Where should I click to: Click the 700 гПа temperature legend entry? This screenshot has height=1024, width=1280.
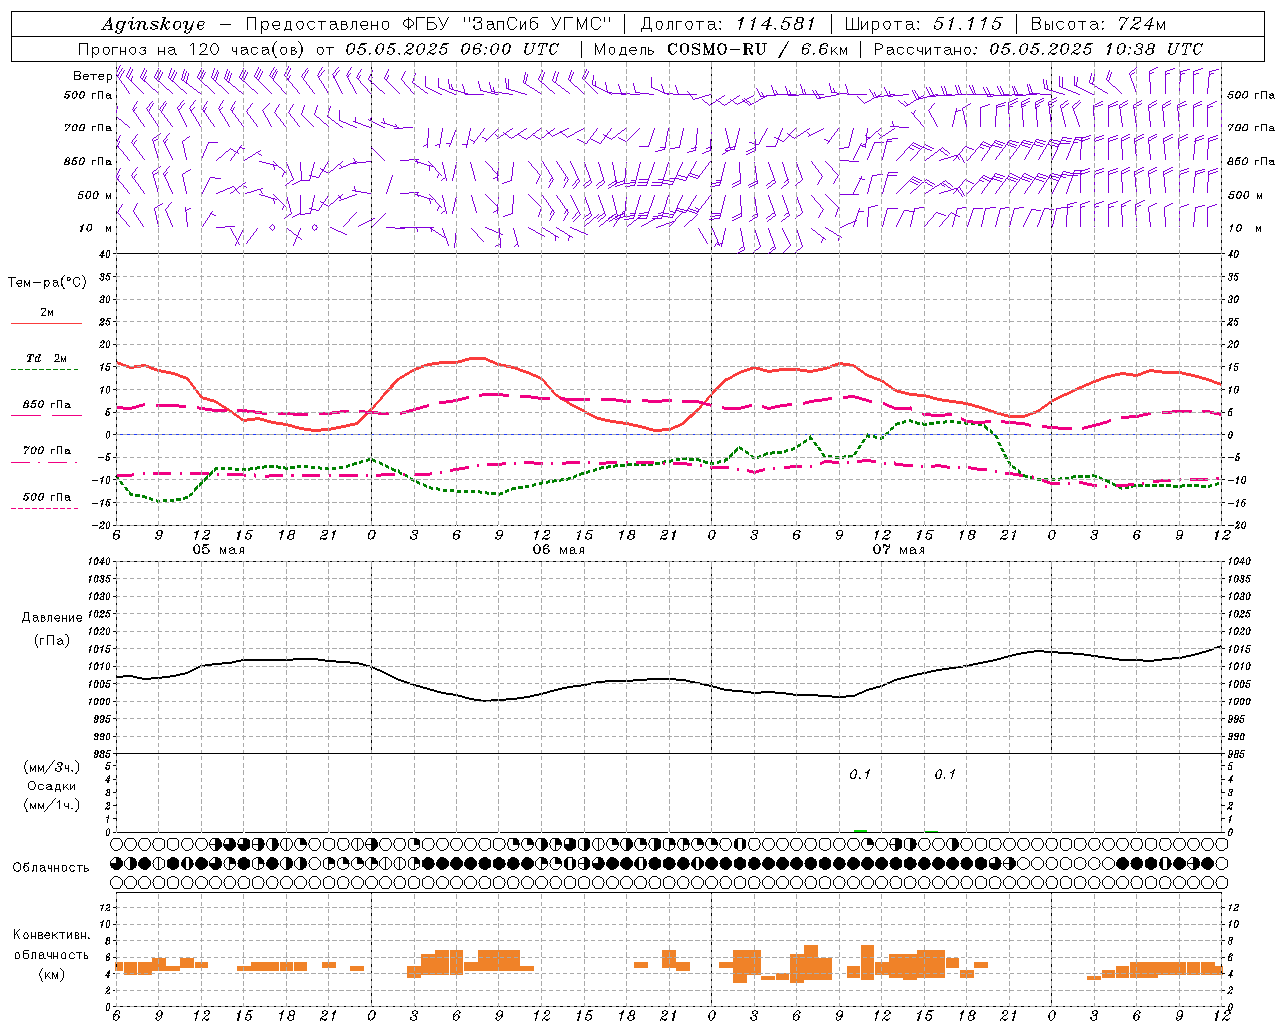(47, 451)
